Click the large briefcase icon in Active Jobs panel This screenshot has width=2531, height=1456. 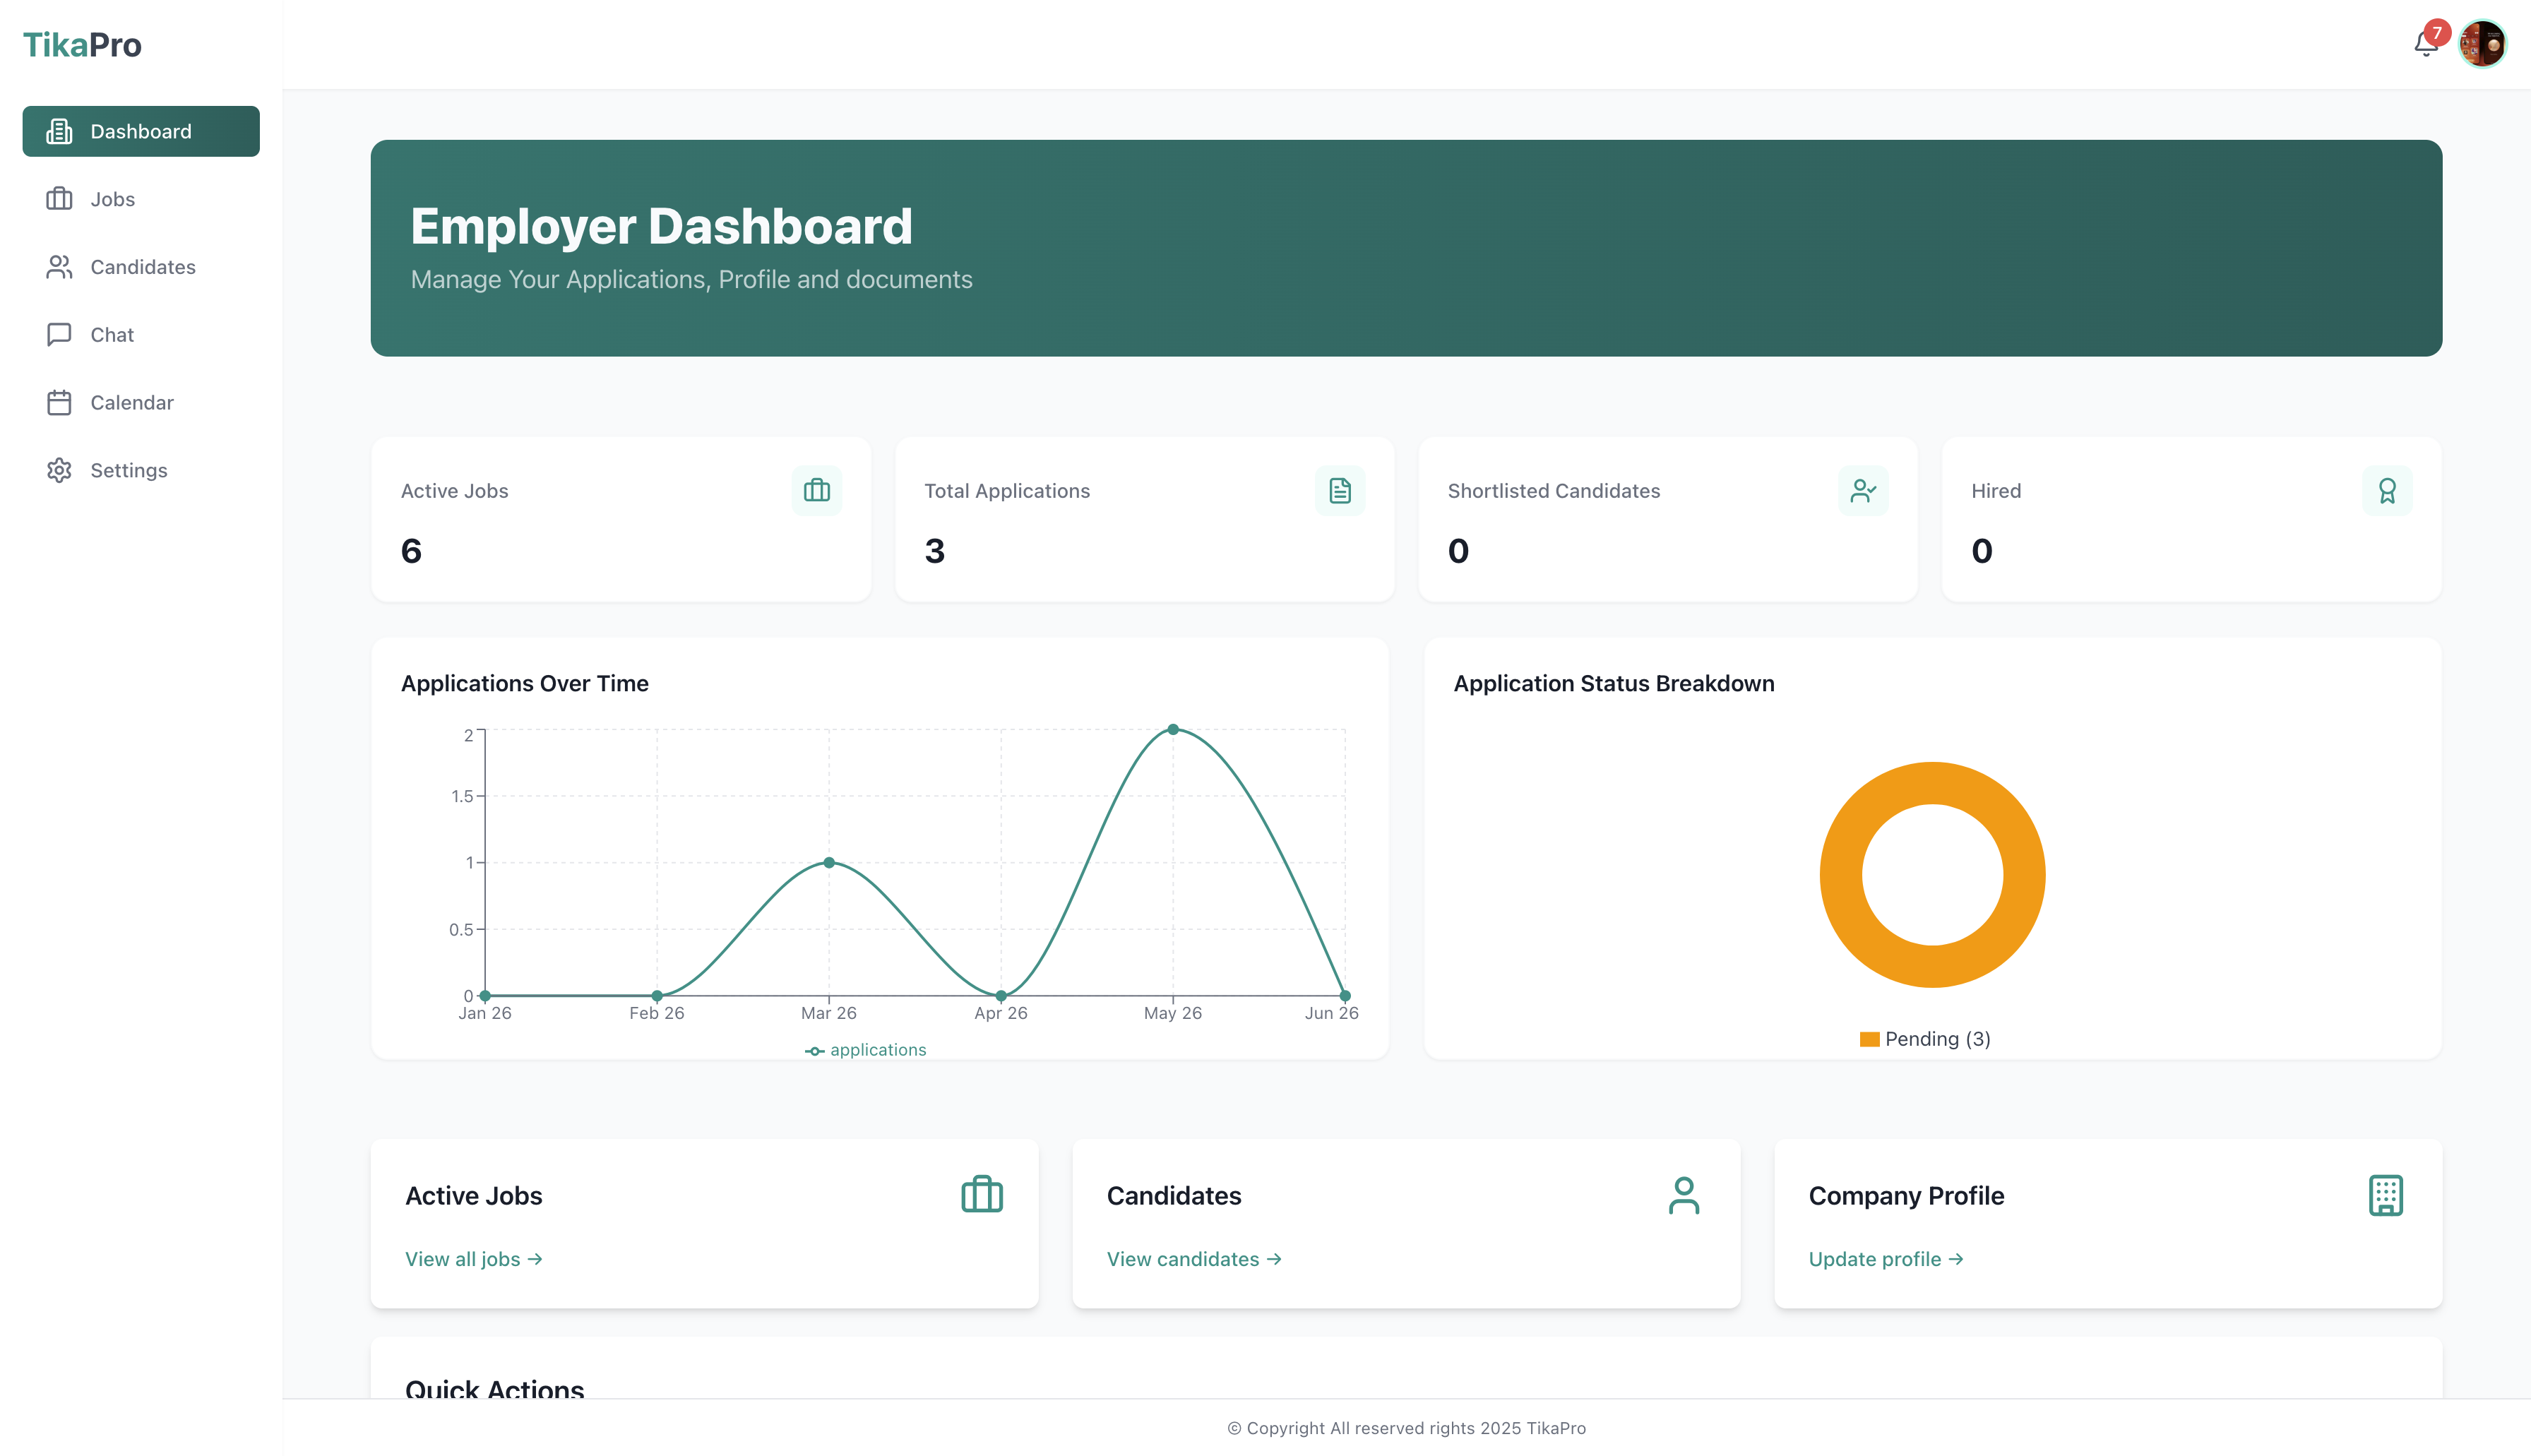point(982,1195)
